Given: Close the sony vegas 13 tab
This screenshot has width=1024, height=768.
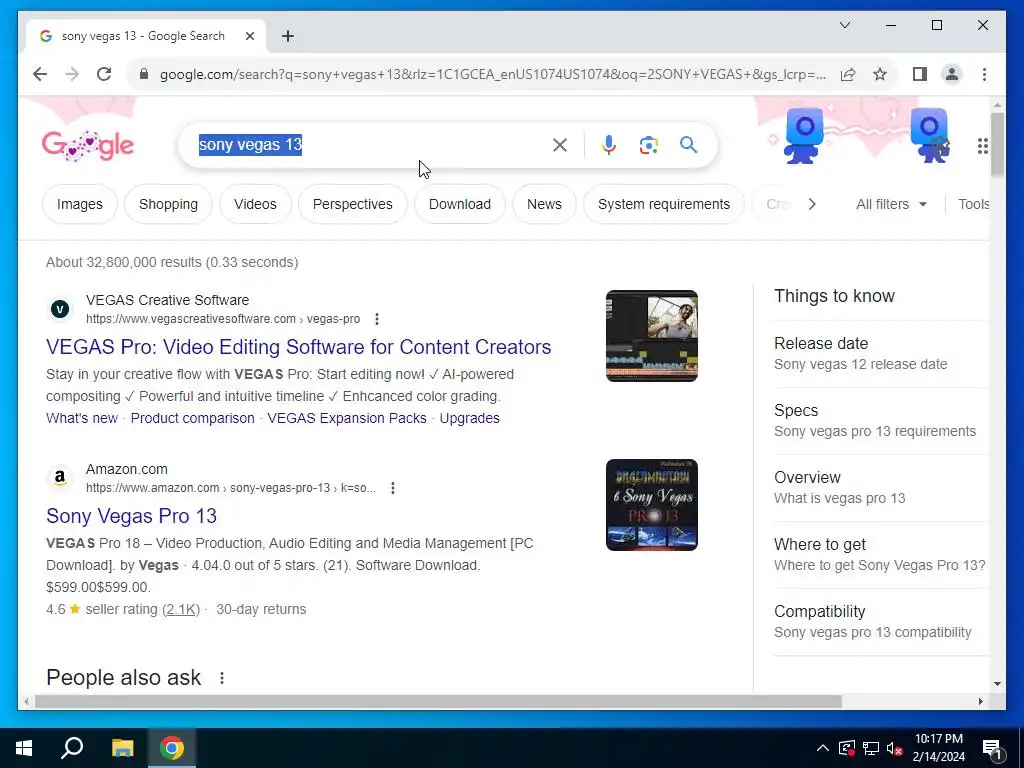Looking at the screenshot, I should 249,36.
